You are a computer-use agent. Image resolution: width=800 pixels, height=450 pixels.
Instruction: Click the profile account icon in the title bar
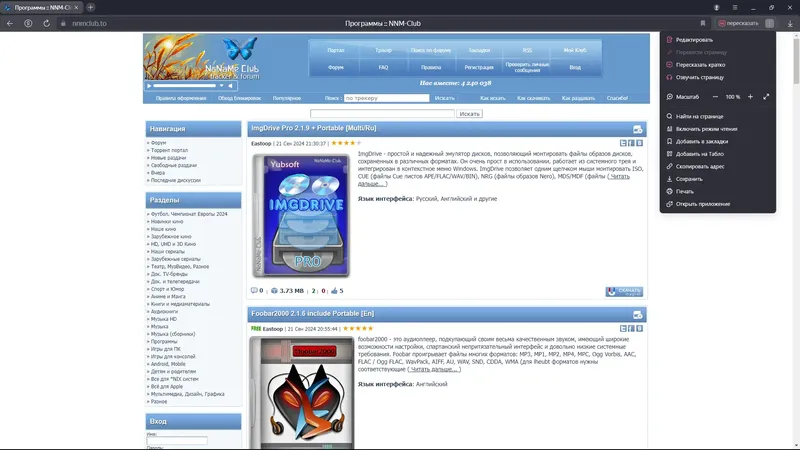point(716,8)
